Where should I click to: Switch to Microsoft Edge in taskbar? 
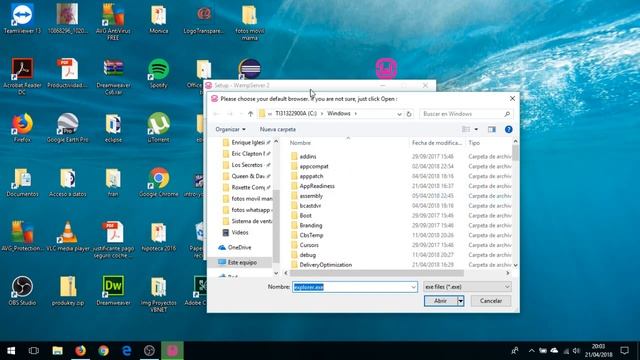coord(127,351)
